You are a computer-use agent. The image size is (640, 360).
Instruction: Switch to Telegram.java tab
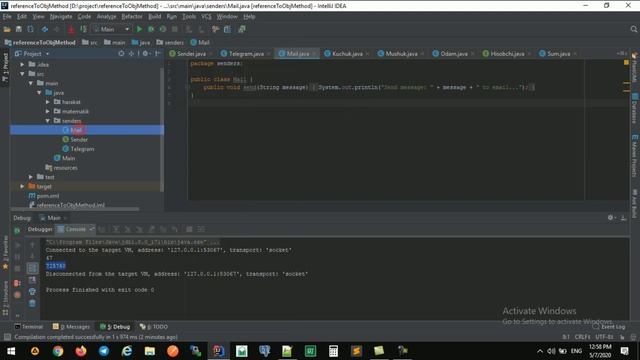tap(246, 53)
